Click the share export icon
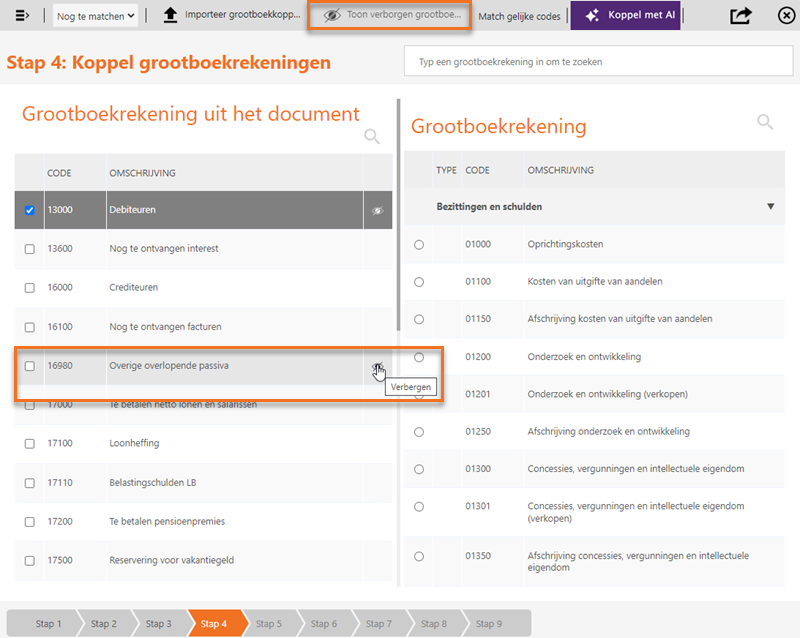The width and height of the screenshot is (800, 638). pyautogui.click(x=741, y=15)
